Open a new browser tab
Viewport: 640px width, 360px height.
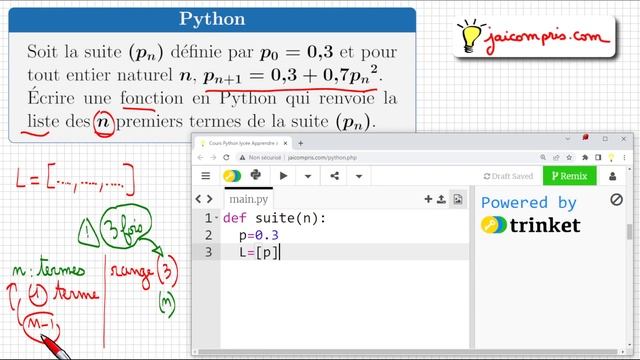point(300,143)
